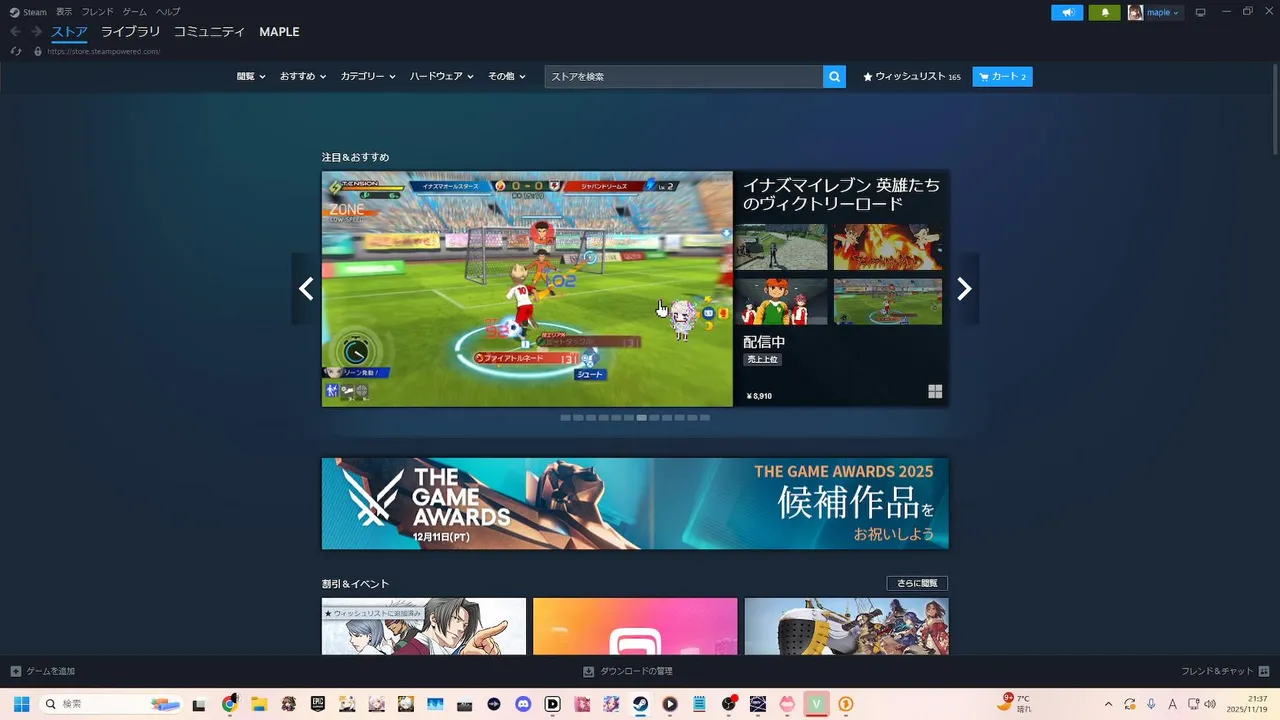Click the store search magnifier button
1280x720 pixels.
(x=834, y=76)
